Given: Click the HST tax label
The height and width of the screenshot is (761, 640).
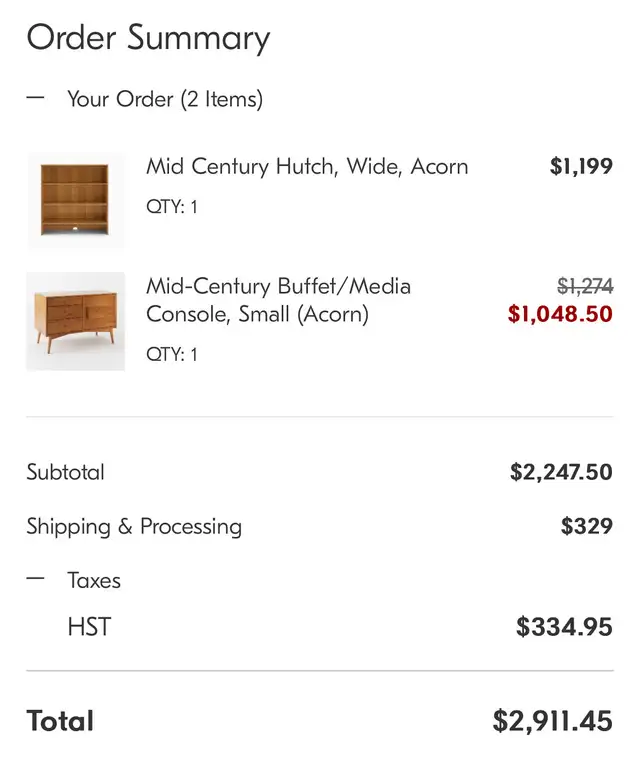Looking at the screenshot, I should (x=89, y=627).
